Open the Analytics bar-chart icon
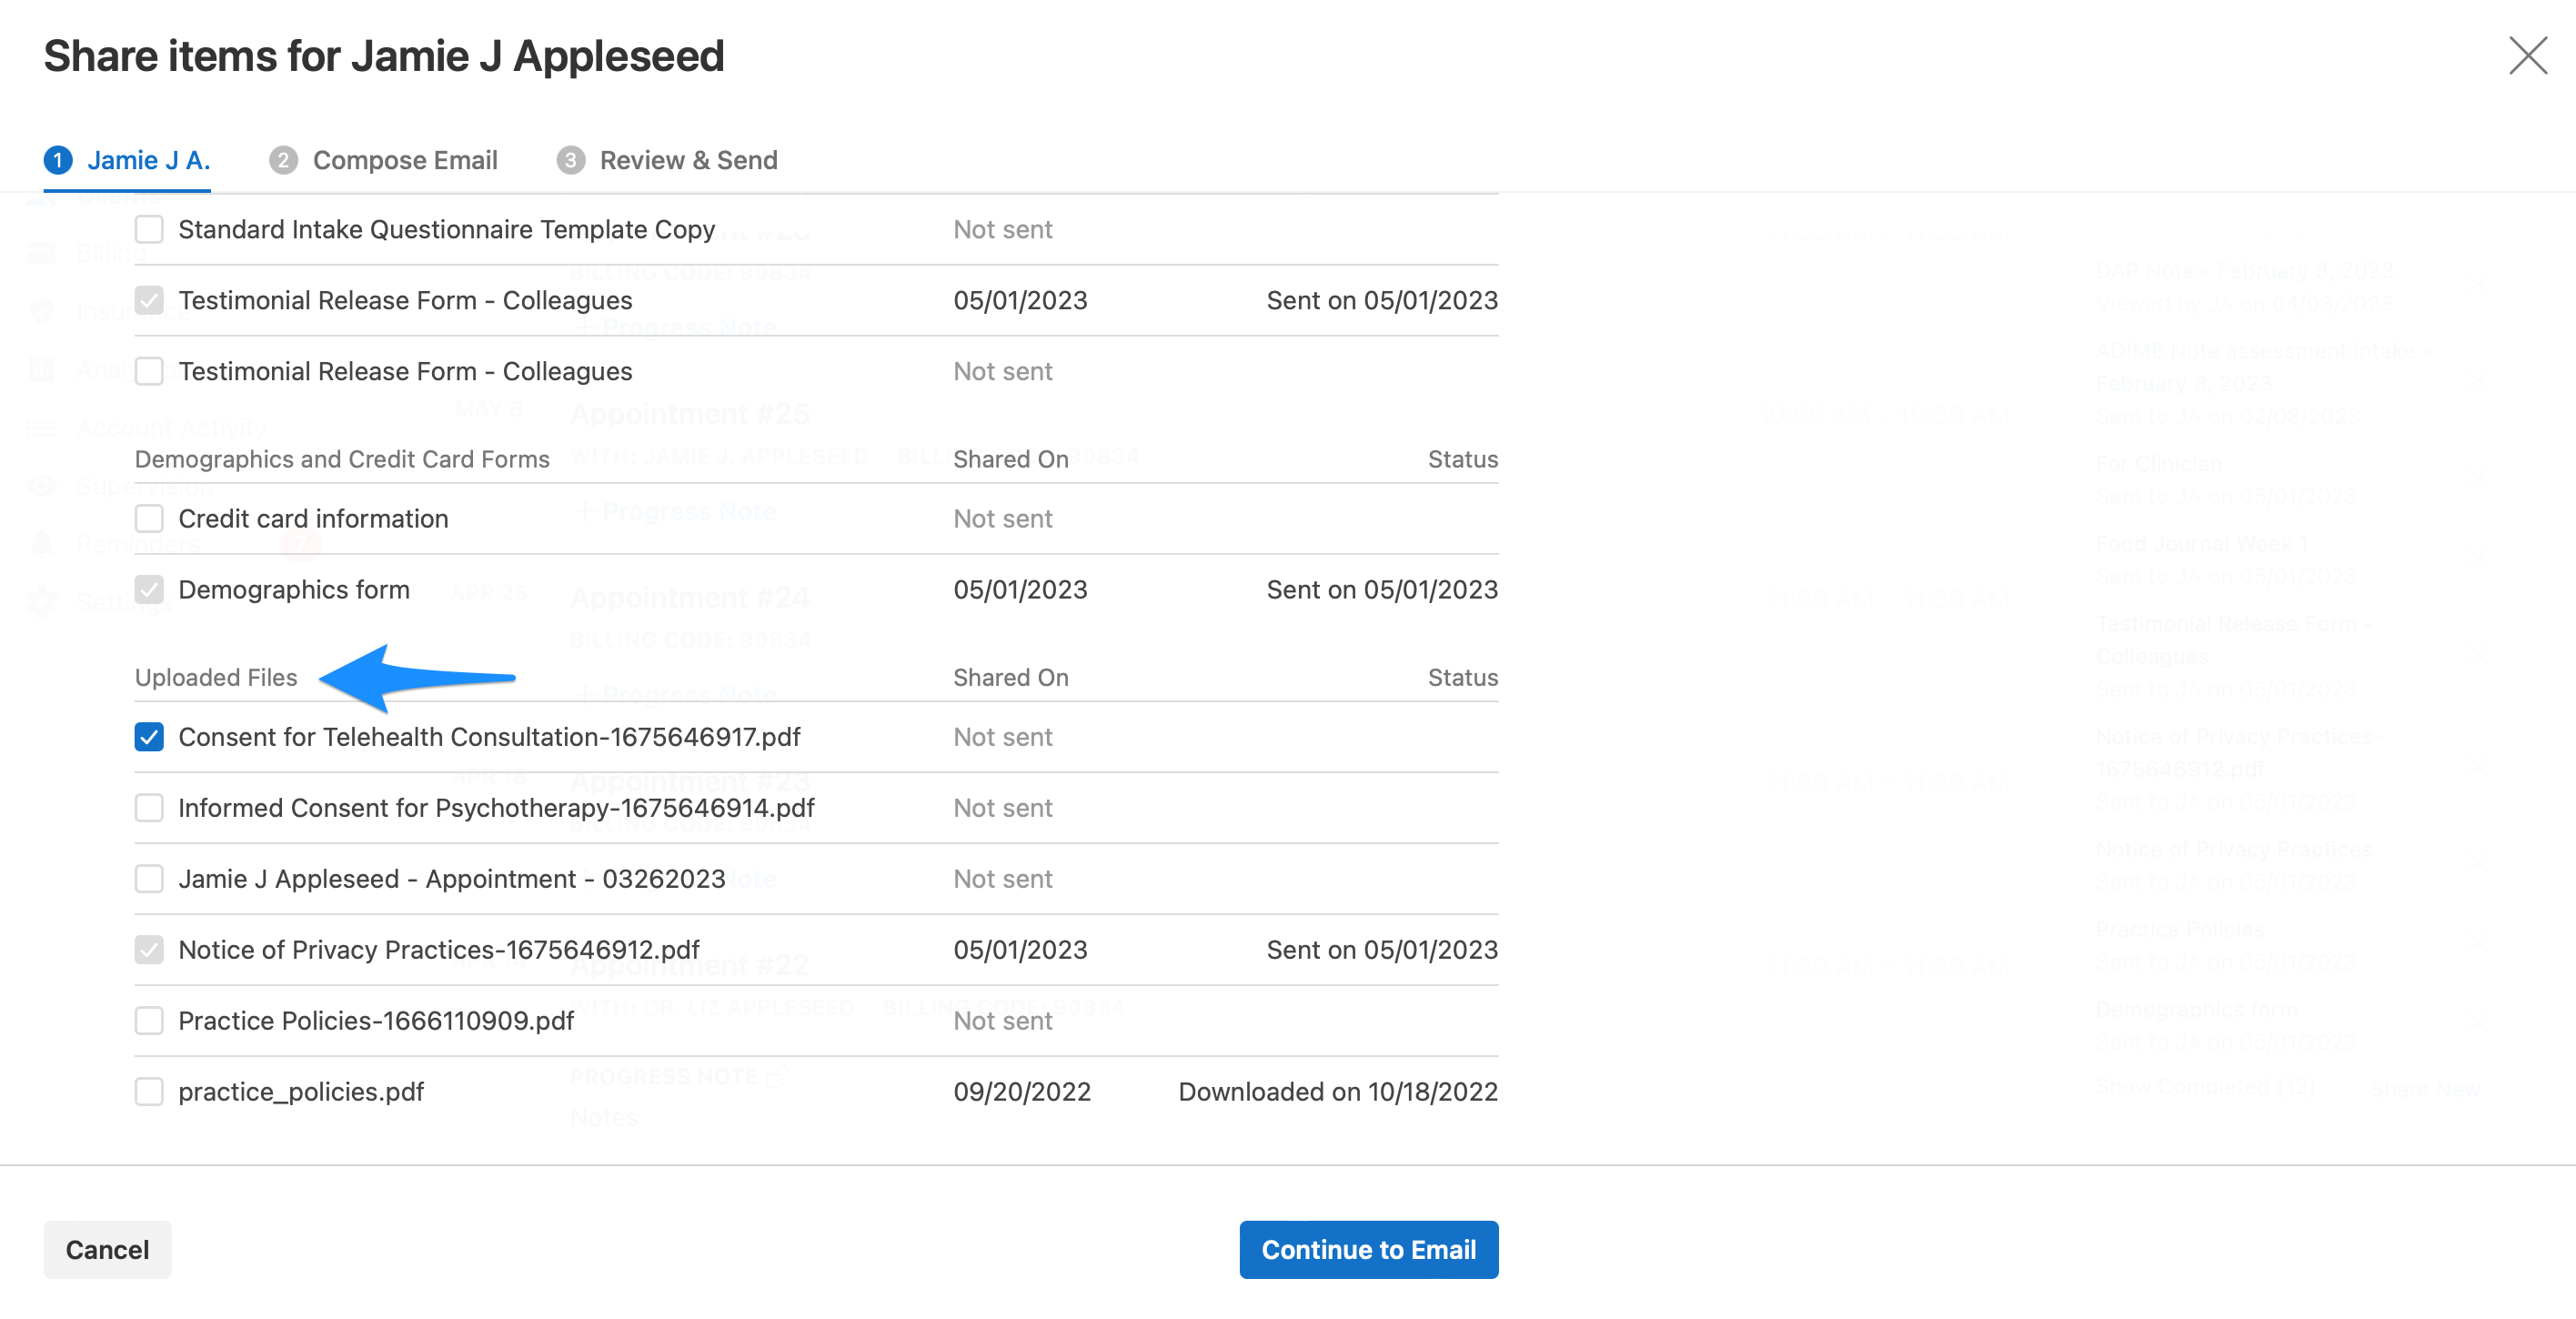 click(x=42, y=369)
